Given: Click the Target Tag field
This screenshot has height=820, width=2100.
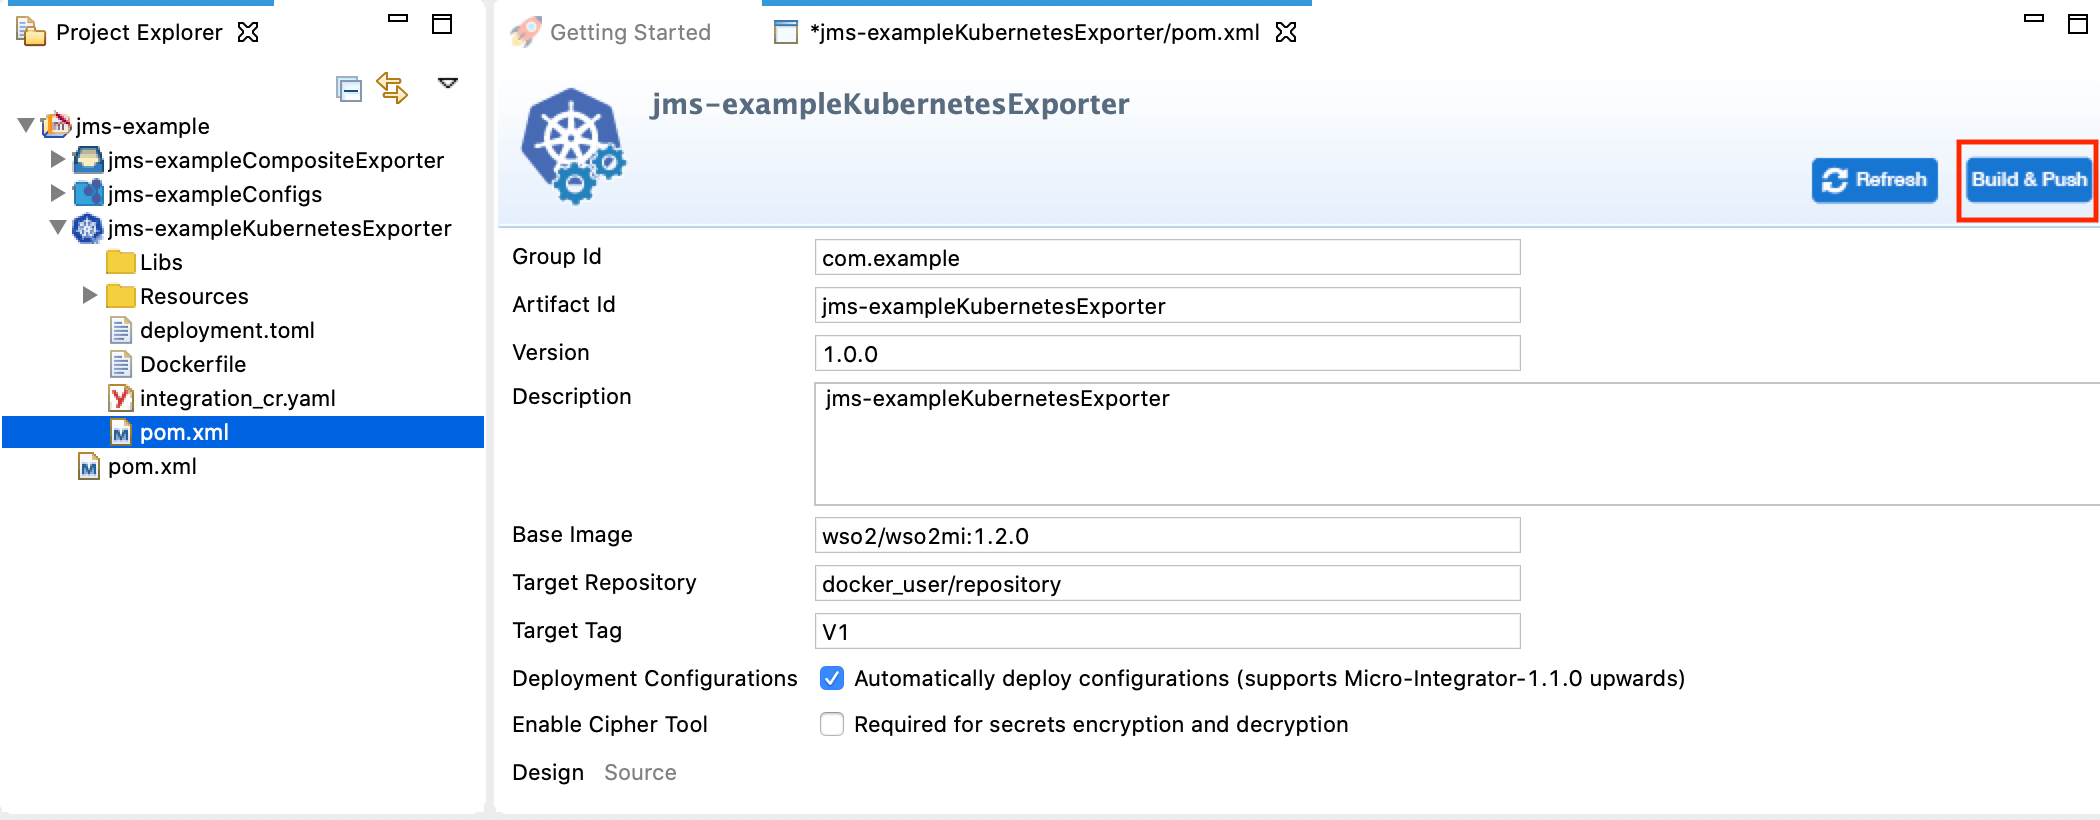Looking at the screenshot, I should pyautogui.click(x=1167, y=631).
